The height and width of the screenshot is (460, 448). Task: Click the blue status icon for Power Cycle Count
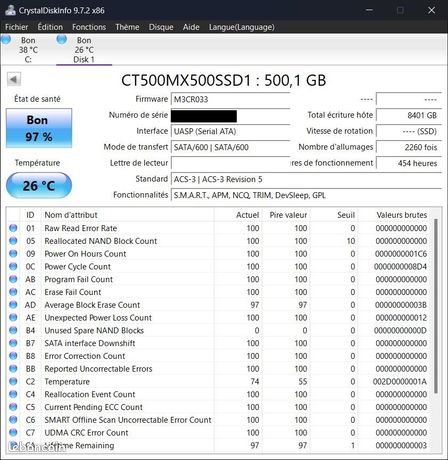click(x=13, y=266)
